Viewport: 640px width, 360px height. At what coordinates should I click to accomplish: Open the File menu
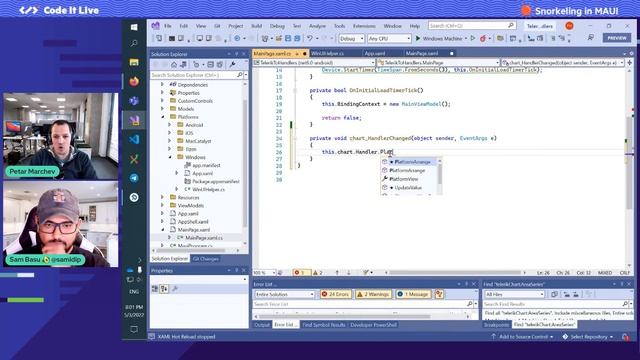point(168,26)
